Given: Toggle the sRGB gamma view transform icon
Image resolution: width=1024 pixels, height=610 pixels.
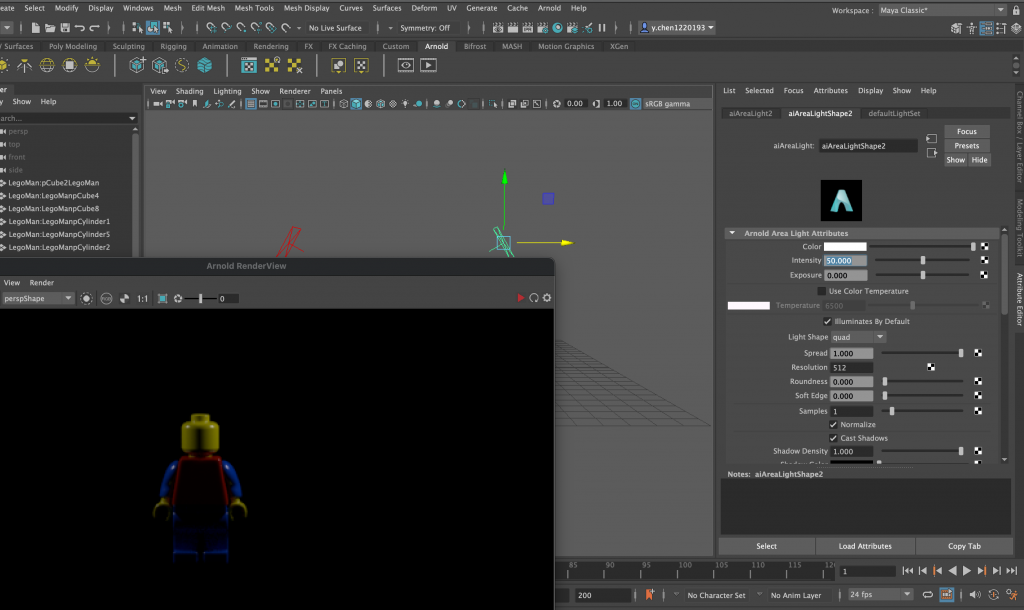Looking at the screenshot, I should [x=635, y=104].
